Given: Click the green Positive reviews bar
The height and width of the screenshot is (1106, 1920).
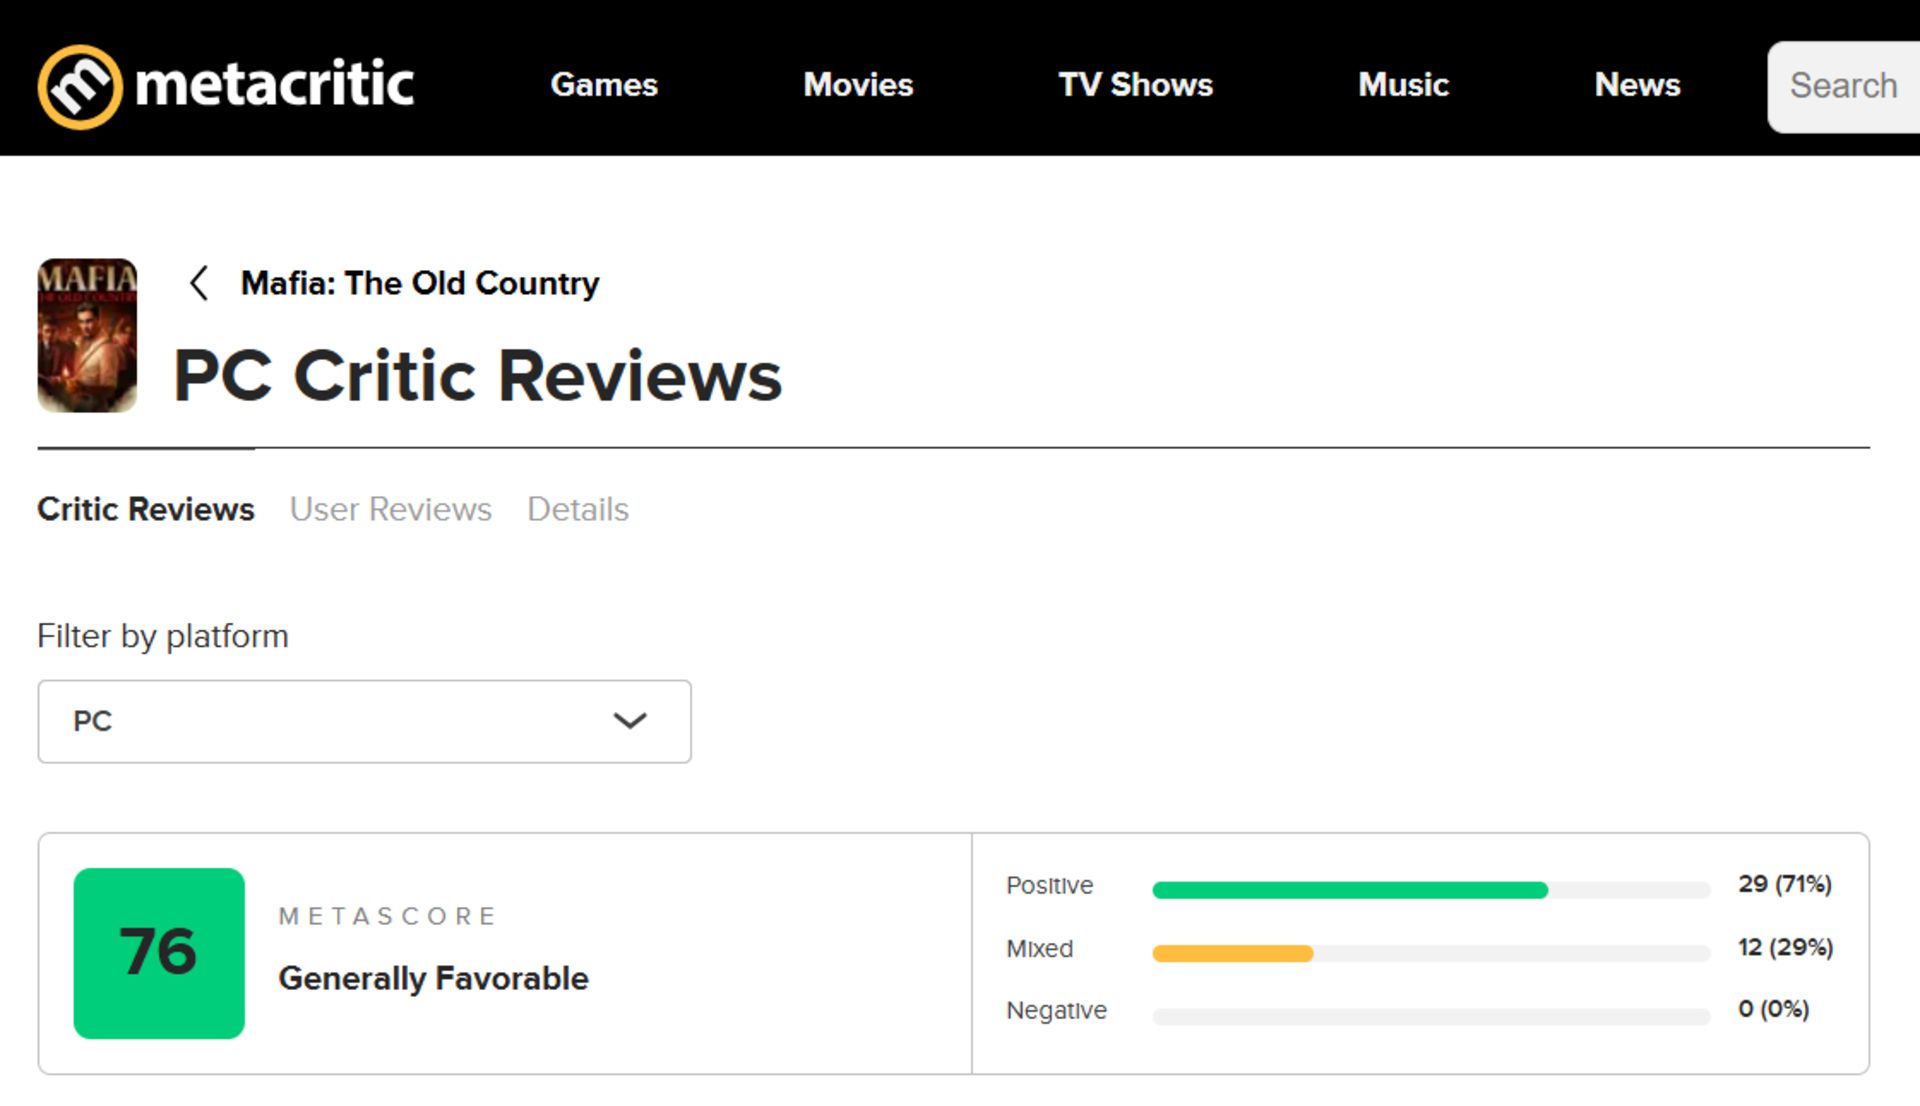Looking at the screenshot, I should (x=1350, y=890).
